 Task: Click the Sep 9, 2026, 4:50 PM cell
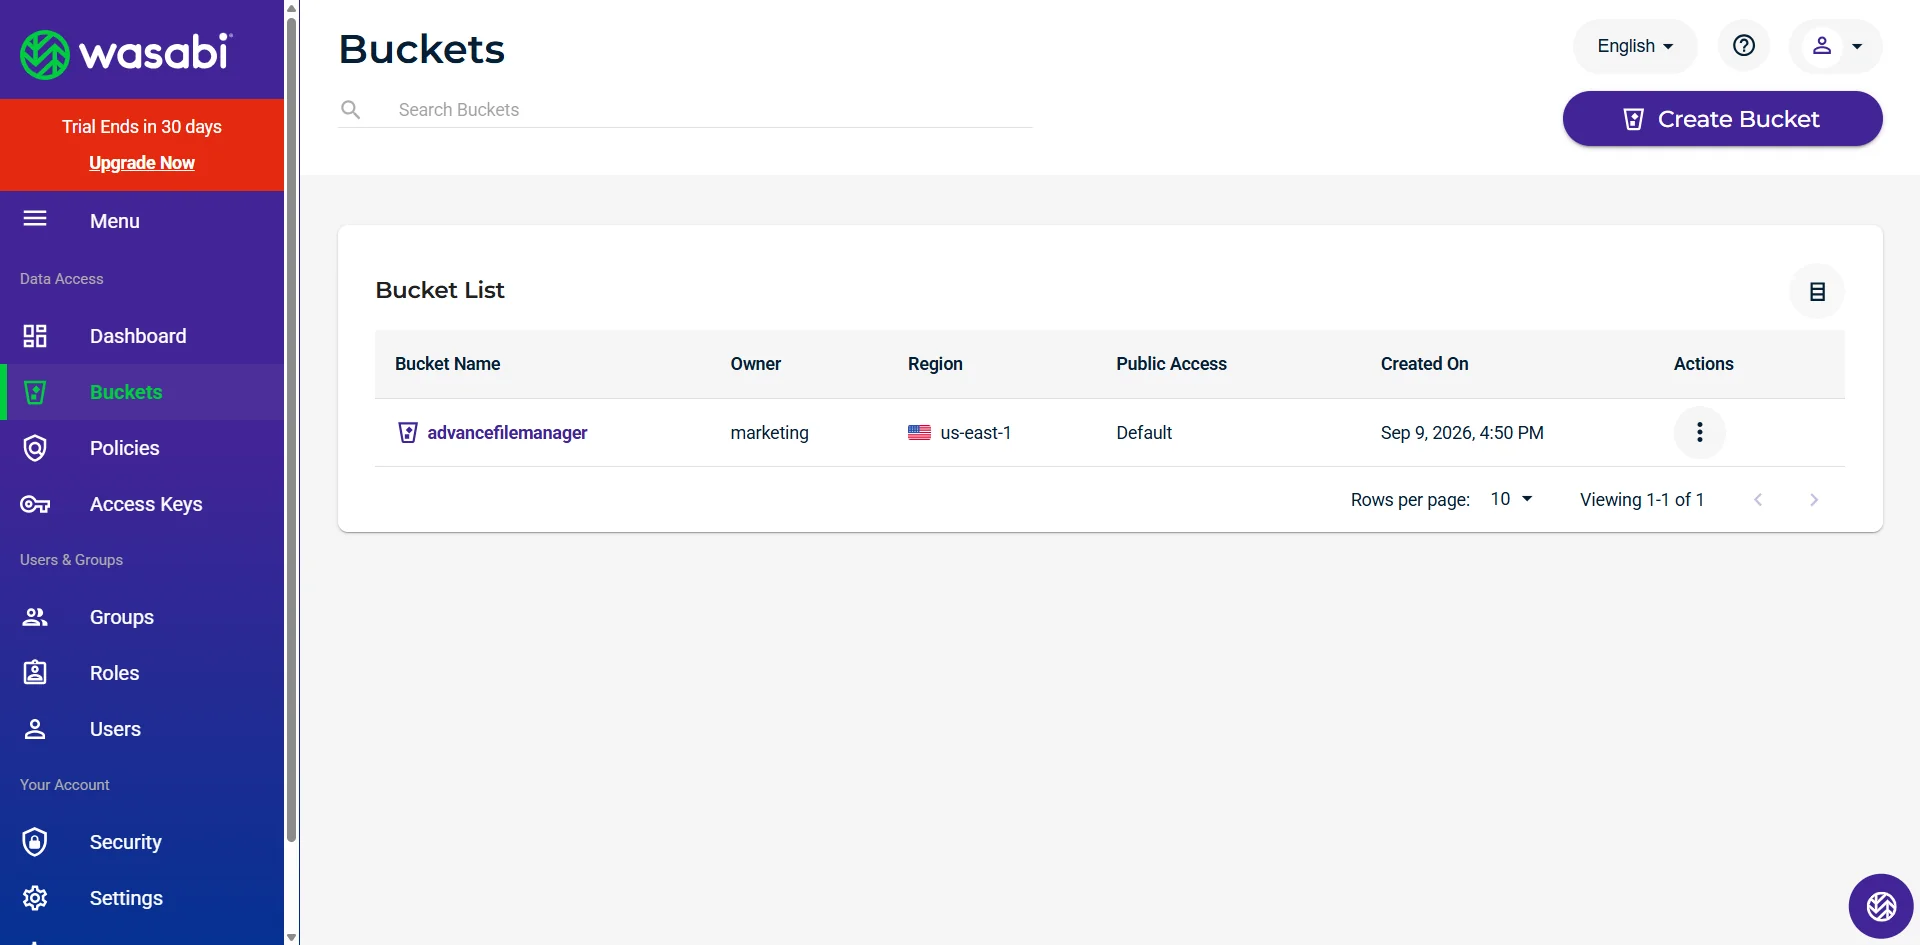tap(1462, 433)
